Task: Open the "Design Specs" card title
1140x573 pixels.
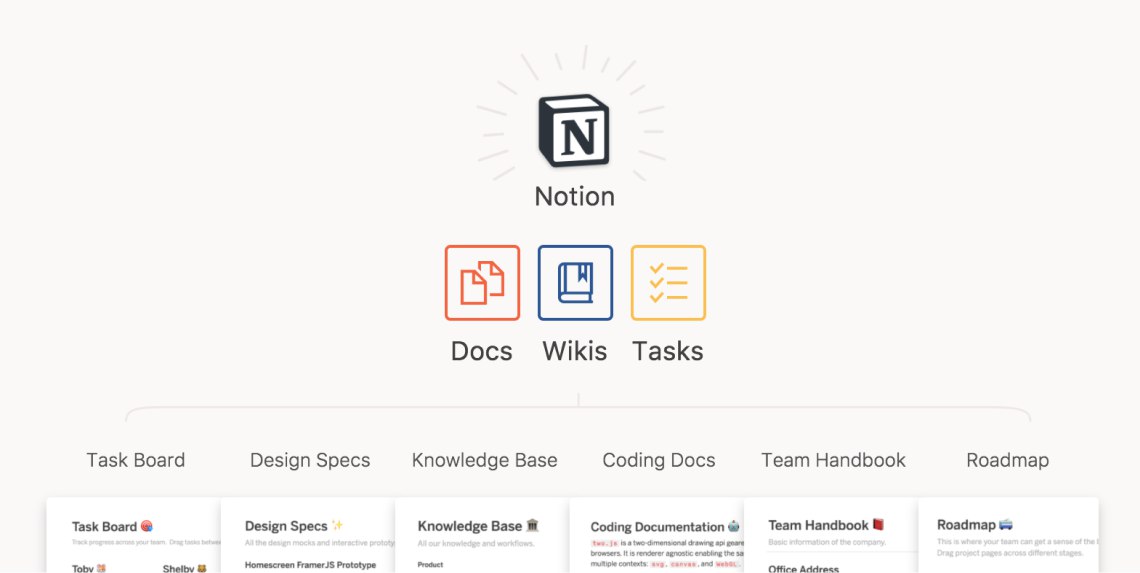Action: [x=286, y=526]
